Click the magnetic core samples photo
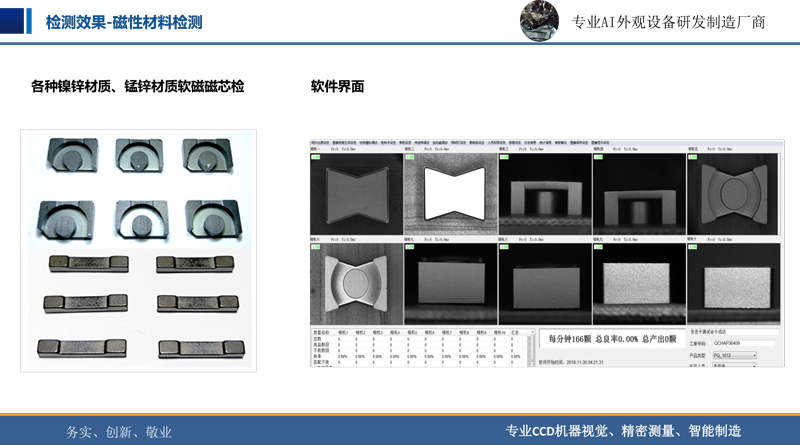Screen dimensions: 800x445 pyautogui.click(x=138, y=251)
